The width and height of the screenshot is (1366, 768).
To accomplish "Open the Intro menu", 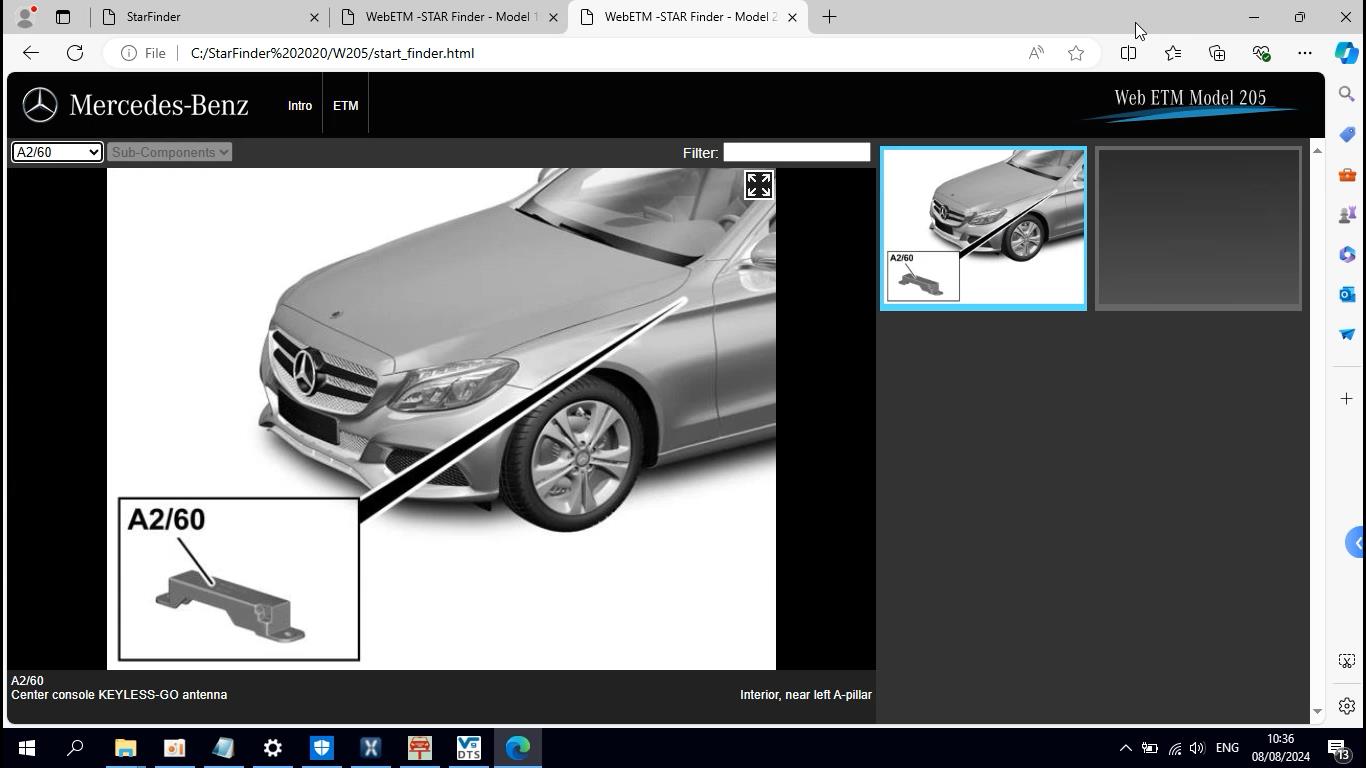I will [300, 106].
